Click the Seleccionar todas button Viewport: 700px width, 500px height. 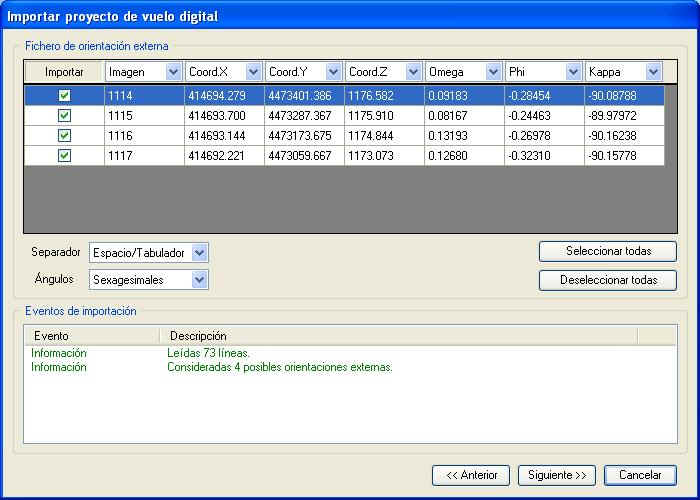pos(608,251)
